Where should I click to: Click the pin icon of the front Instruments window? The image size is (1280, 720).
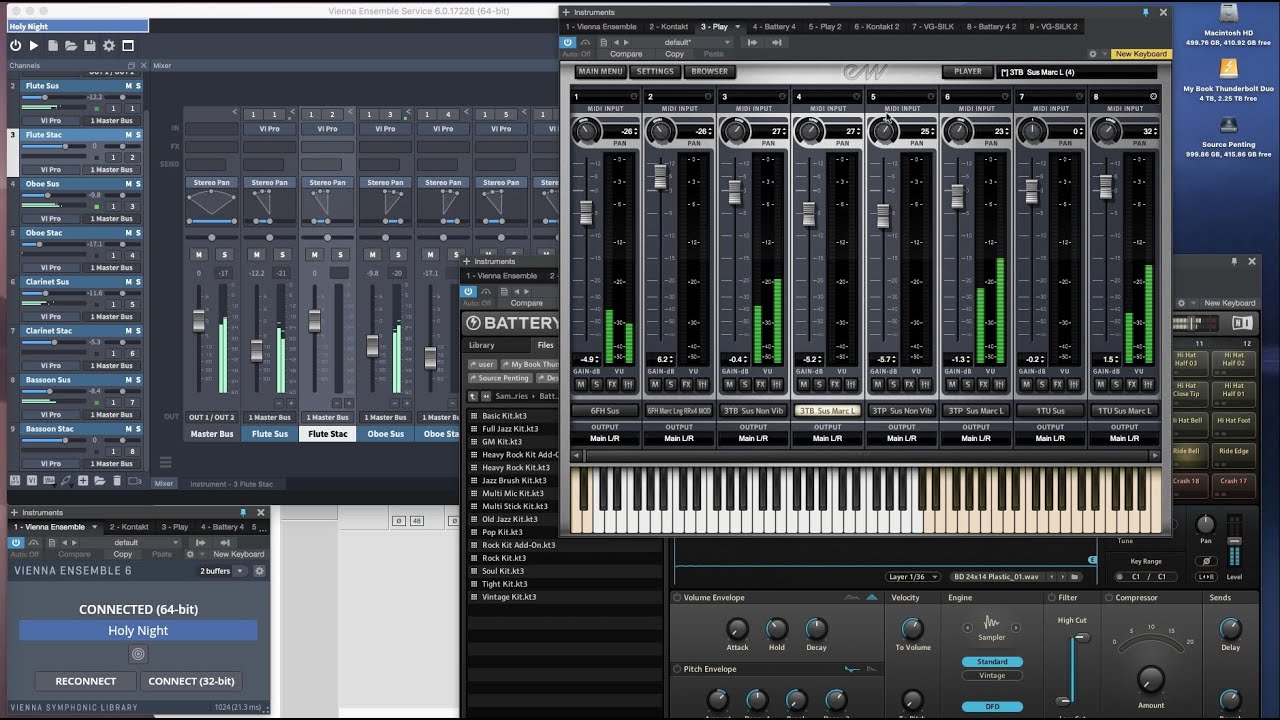1146,12
